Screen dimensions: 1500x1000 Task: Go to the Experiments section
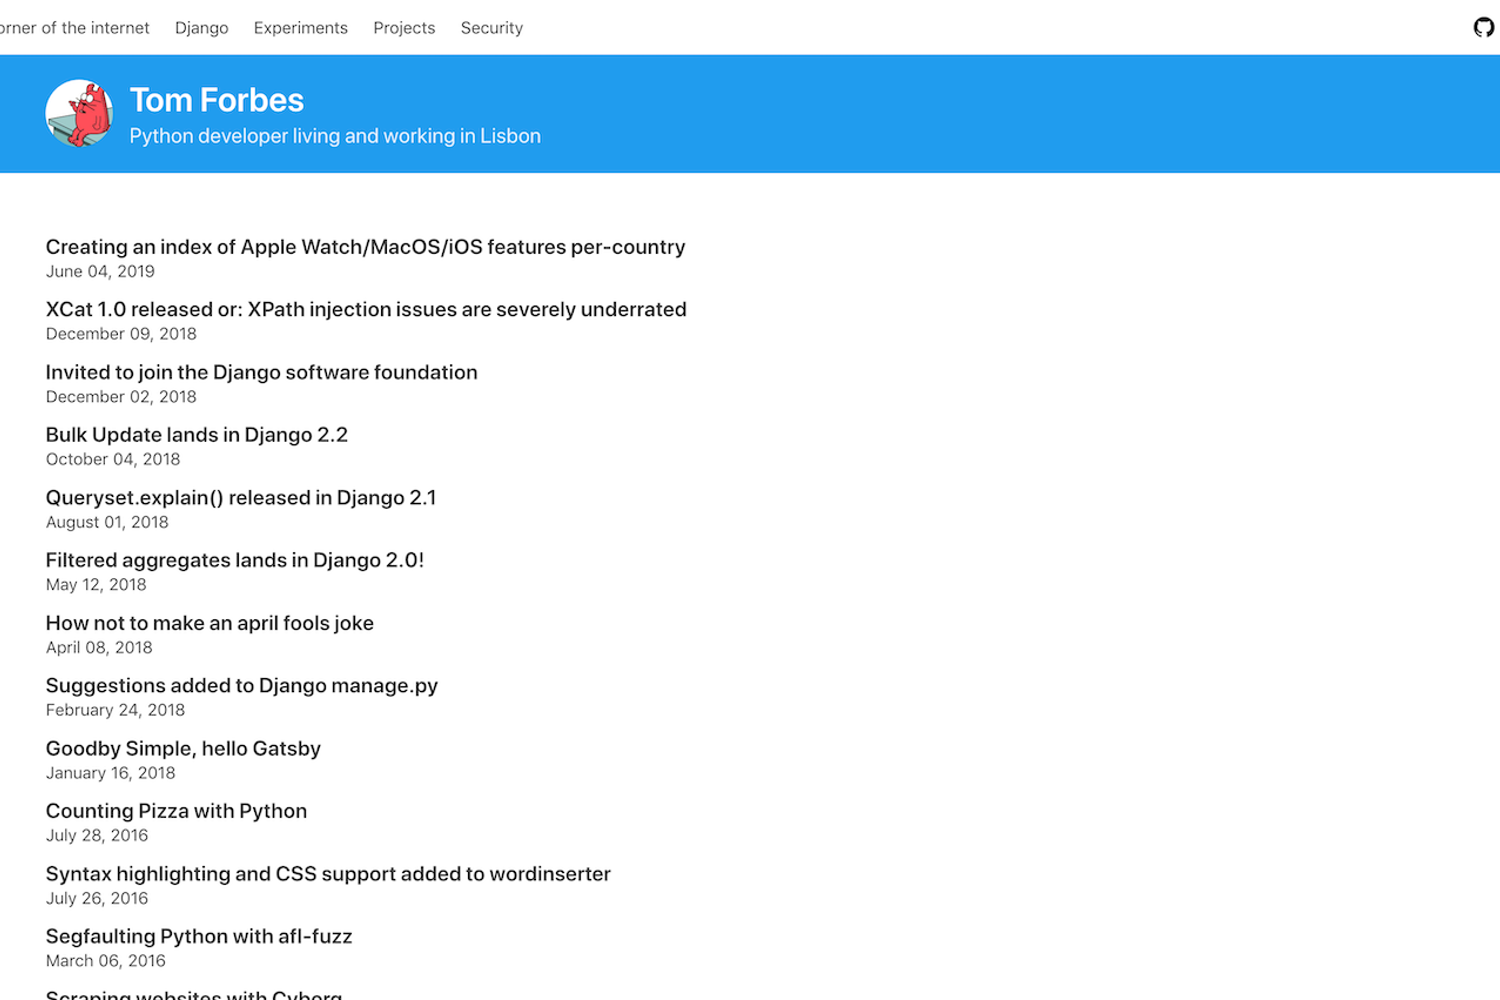coord(301,28)
